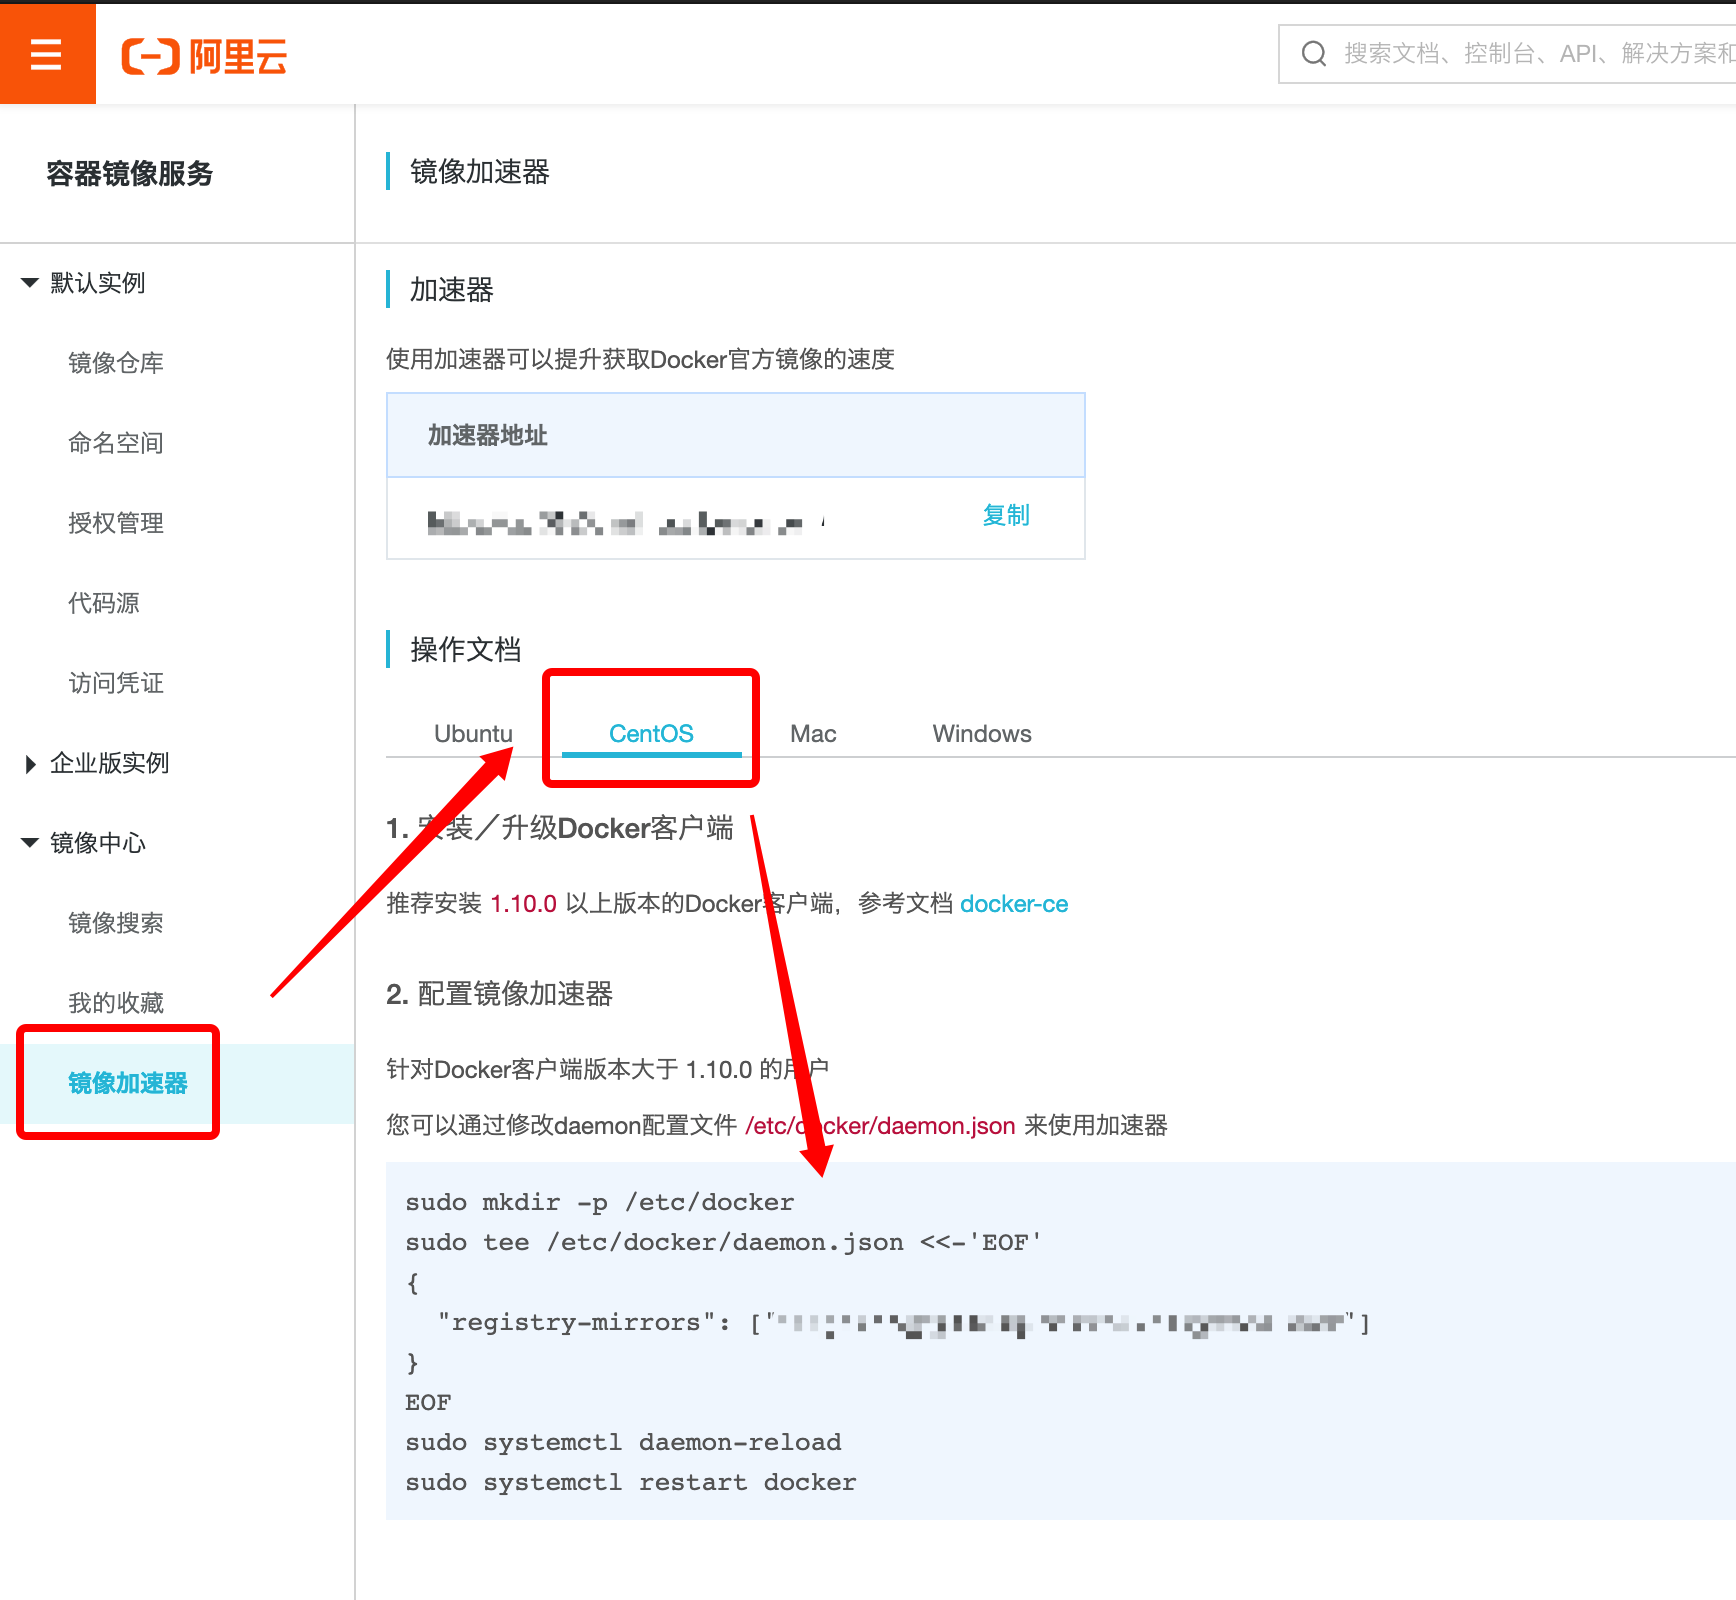The width and height of the screenshot is (1736, 1600).
Task: Open the orange hamburger menu
Action: point(47,54)
